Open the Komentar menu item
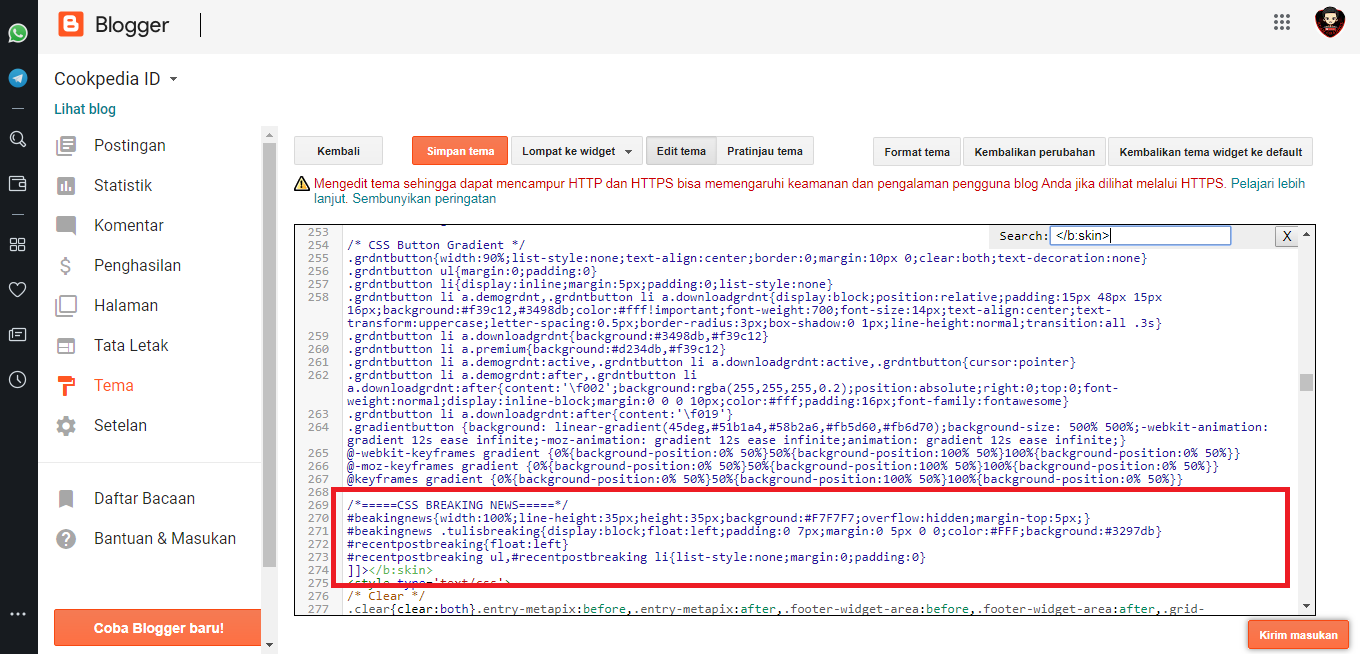 click(x=128, y=226)
